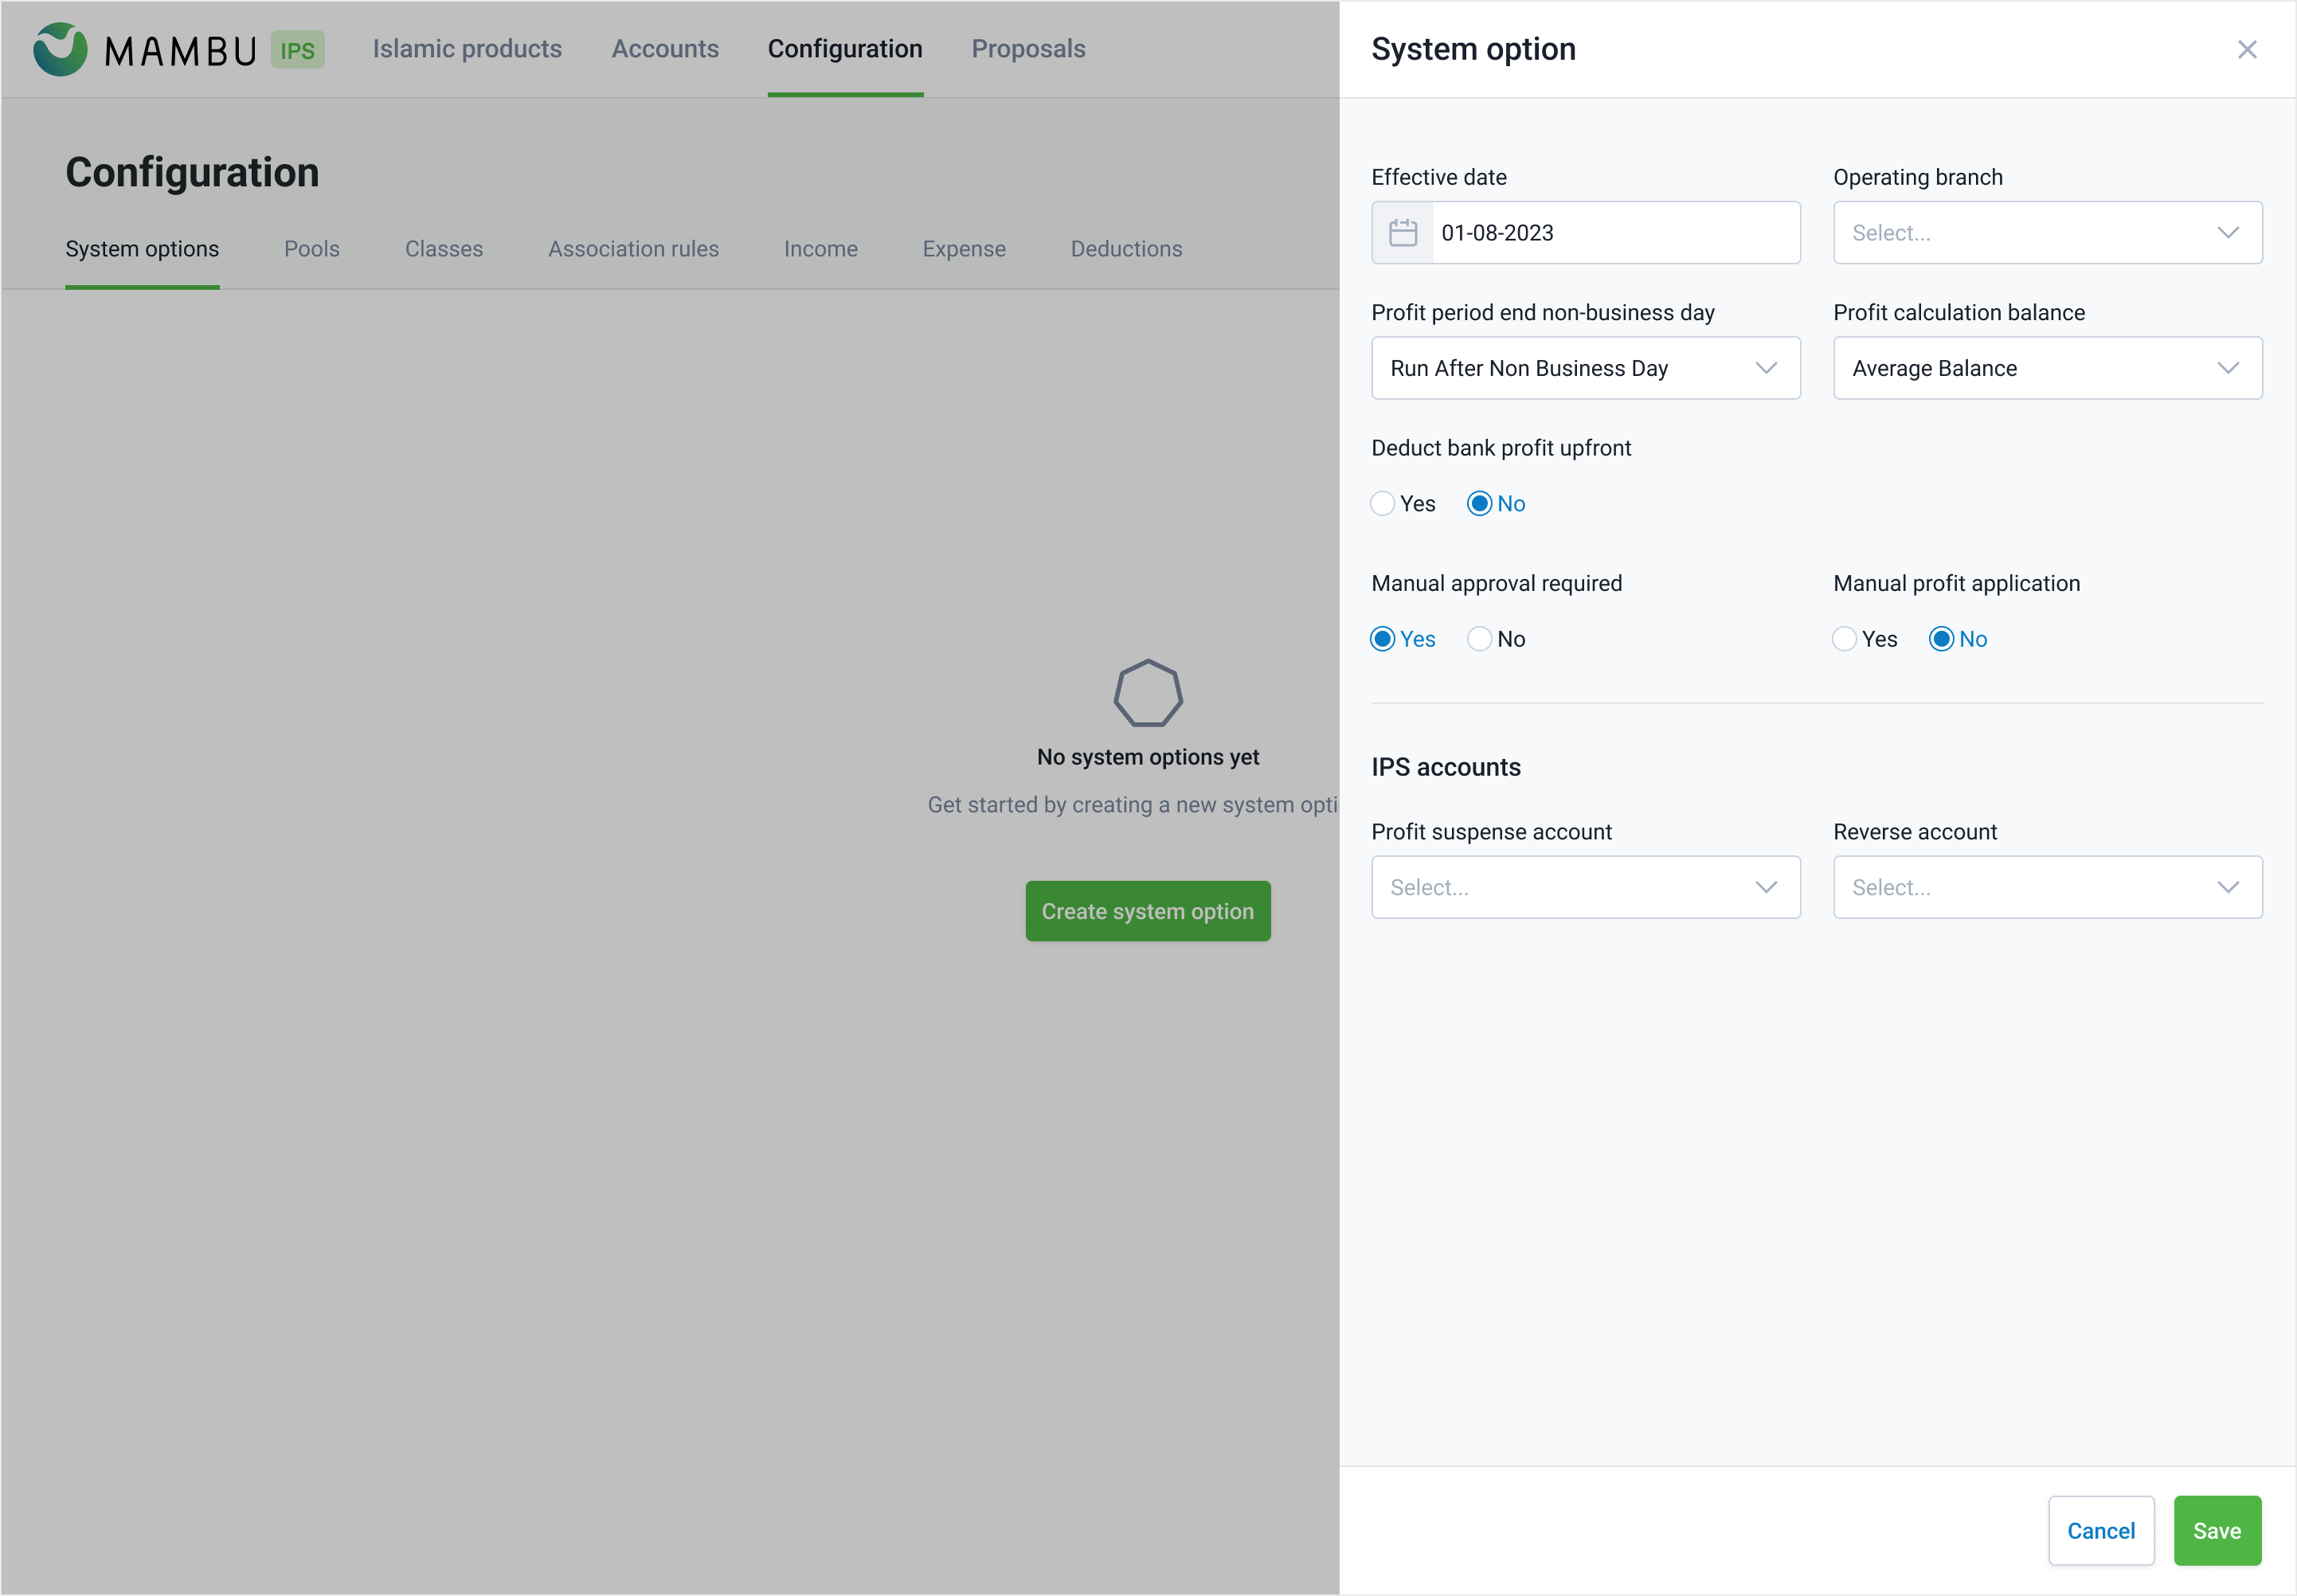The width and height of the screenshot is (2297, 1596).
Task: Click the chevron on Profit calculation balance dropdown
Action: [2228, 367]
